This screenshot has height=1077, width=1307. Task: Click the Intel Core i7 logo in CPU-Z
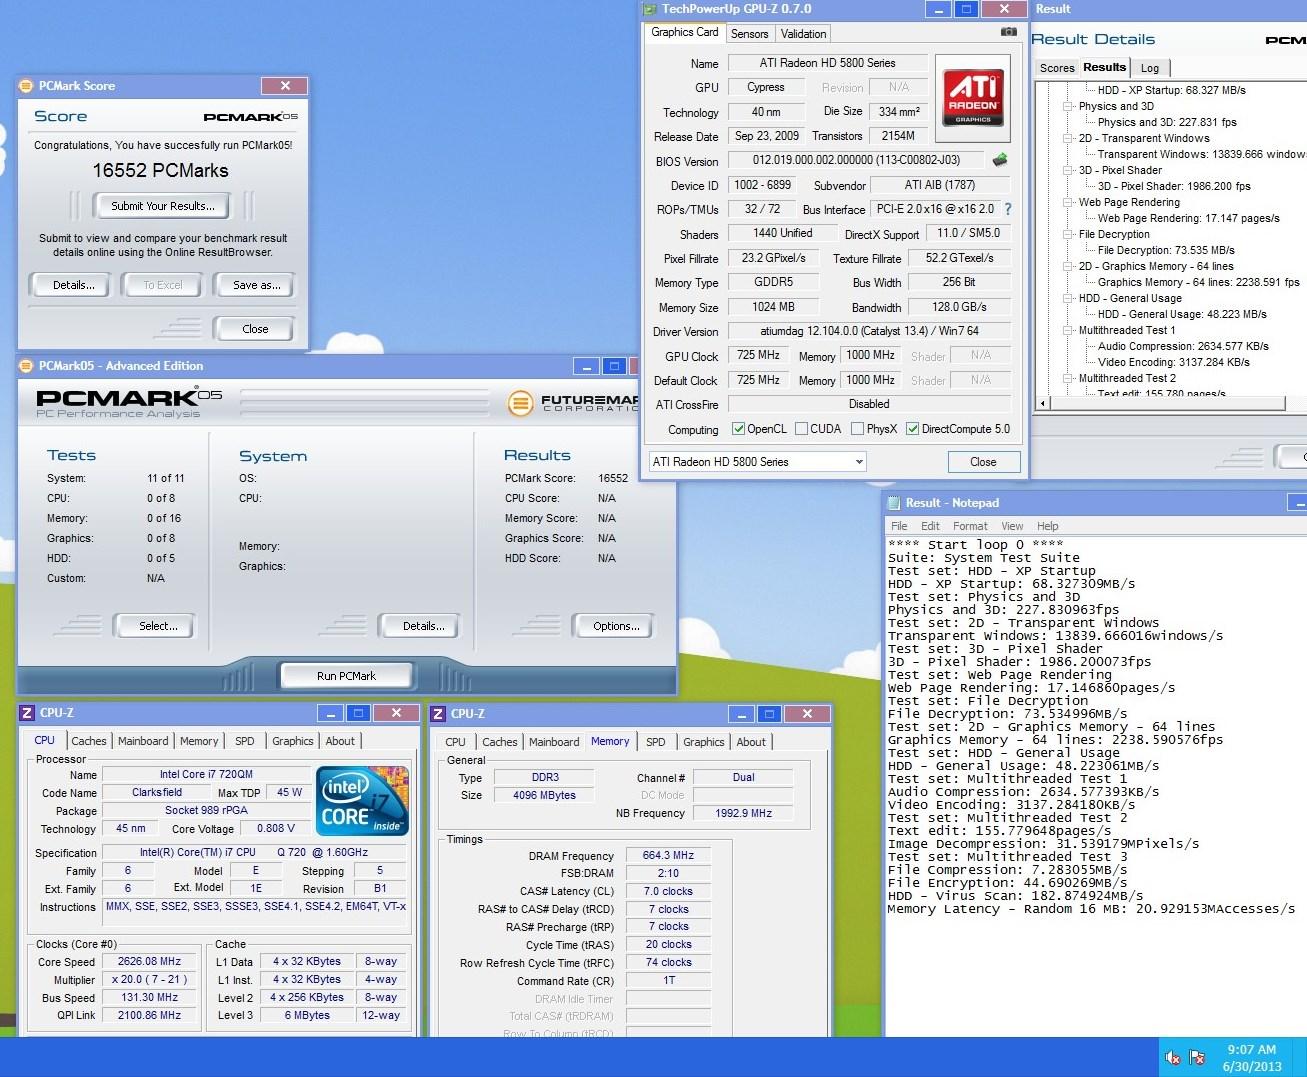pos(362,801)
